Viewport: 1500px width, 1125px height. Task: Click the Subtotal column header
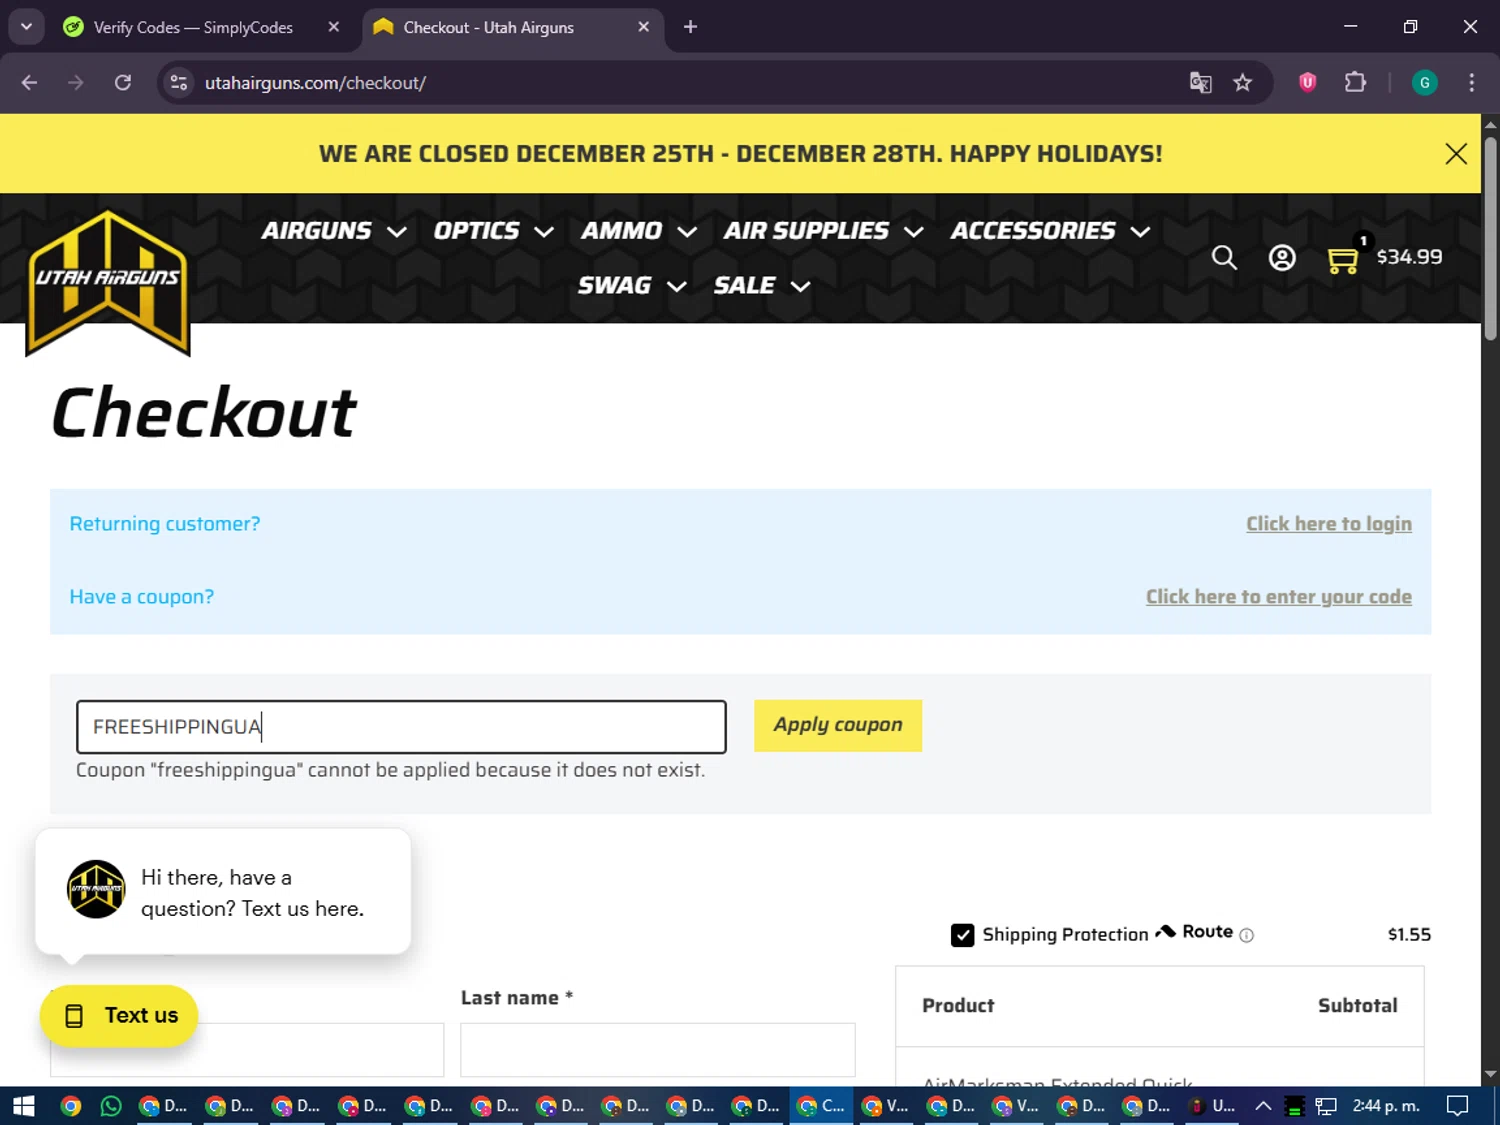pos(1357,1006)
